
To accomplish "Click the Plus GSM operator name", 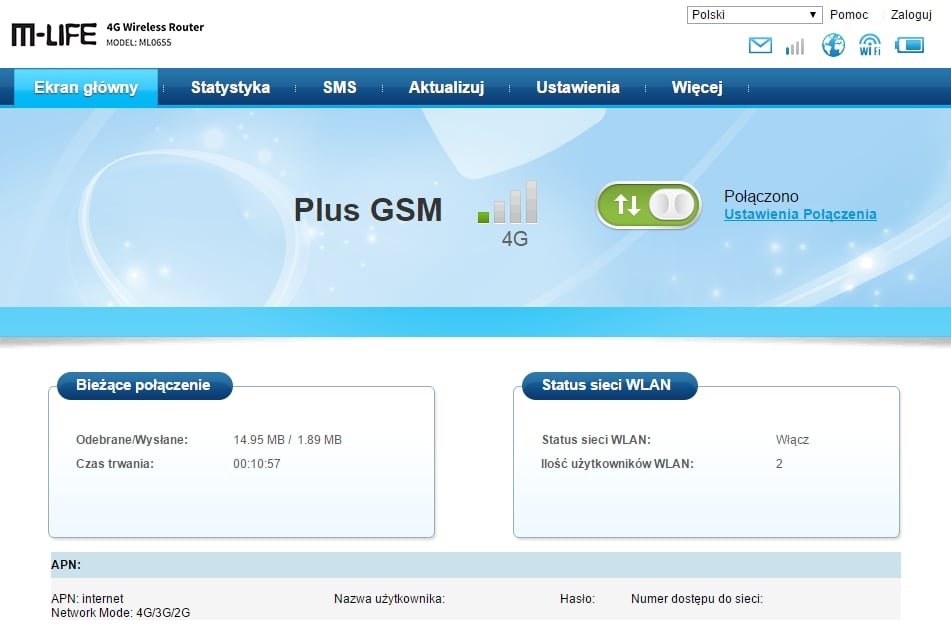I will [368, 210].
